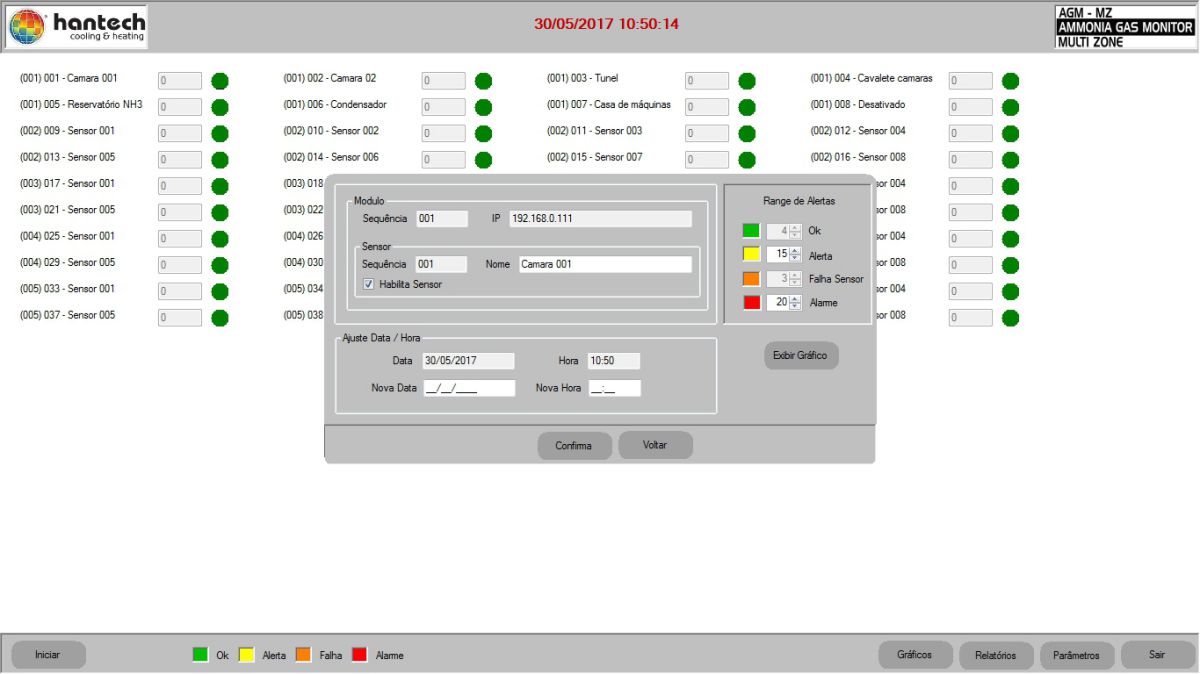The width and height of the screenshot is (1200, 674).
Task: Open the Relatórios section in the bottom bar
Action: coord(995,655)
